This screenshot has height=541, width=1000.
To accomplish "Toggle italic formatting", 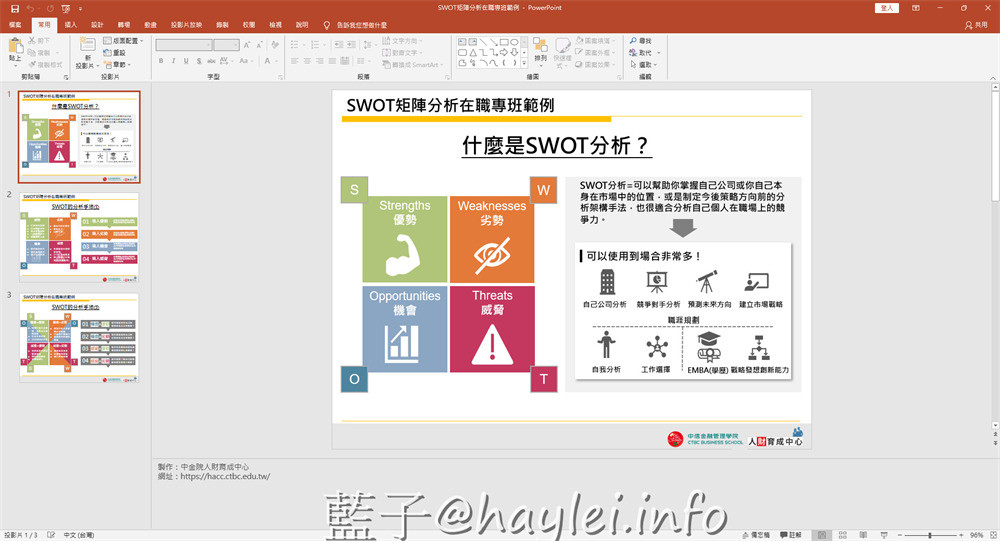I will [x=173, y=61].
